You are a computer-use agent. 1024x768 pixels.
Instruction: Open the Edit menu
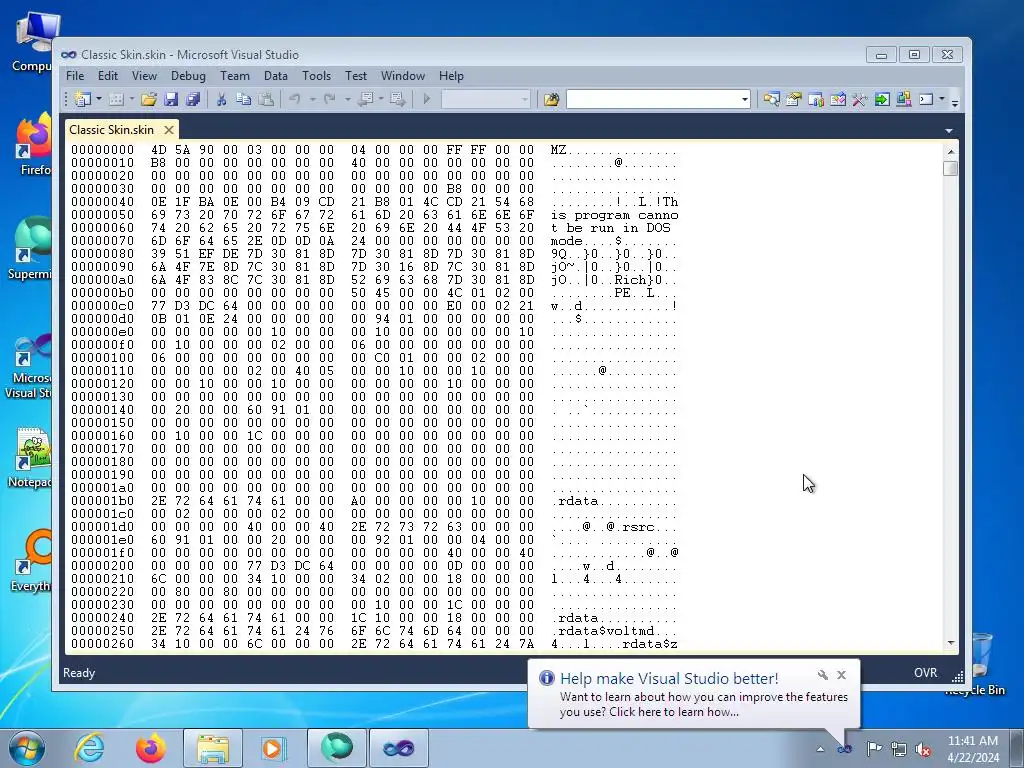click(108, 76)
